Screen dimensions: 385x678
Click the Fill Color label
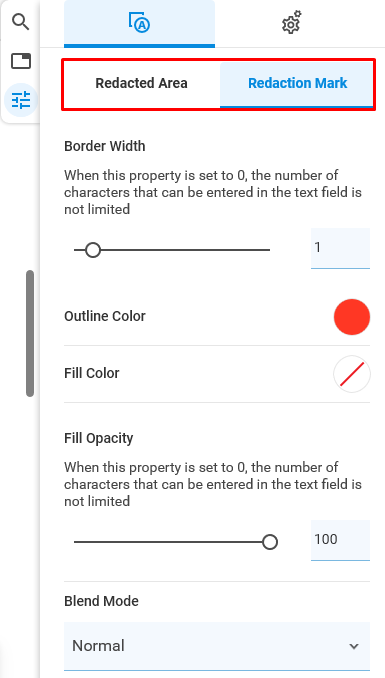[x=91, y=373]
